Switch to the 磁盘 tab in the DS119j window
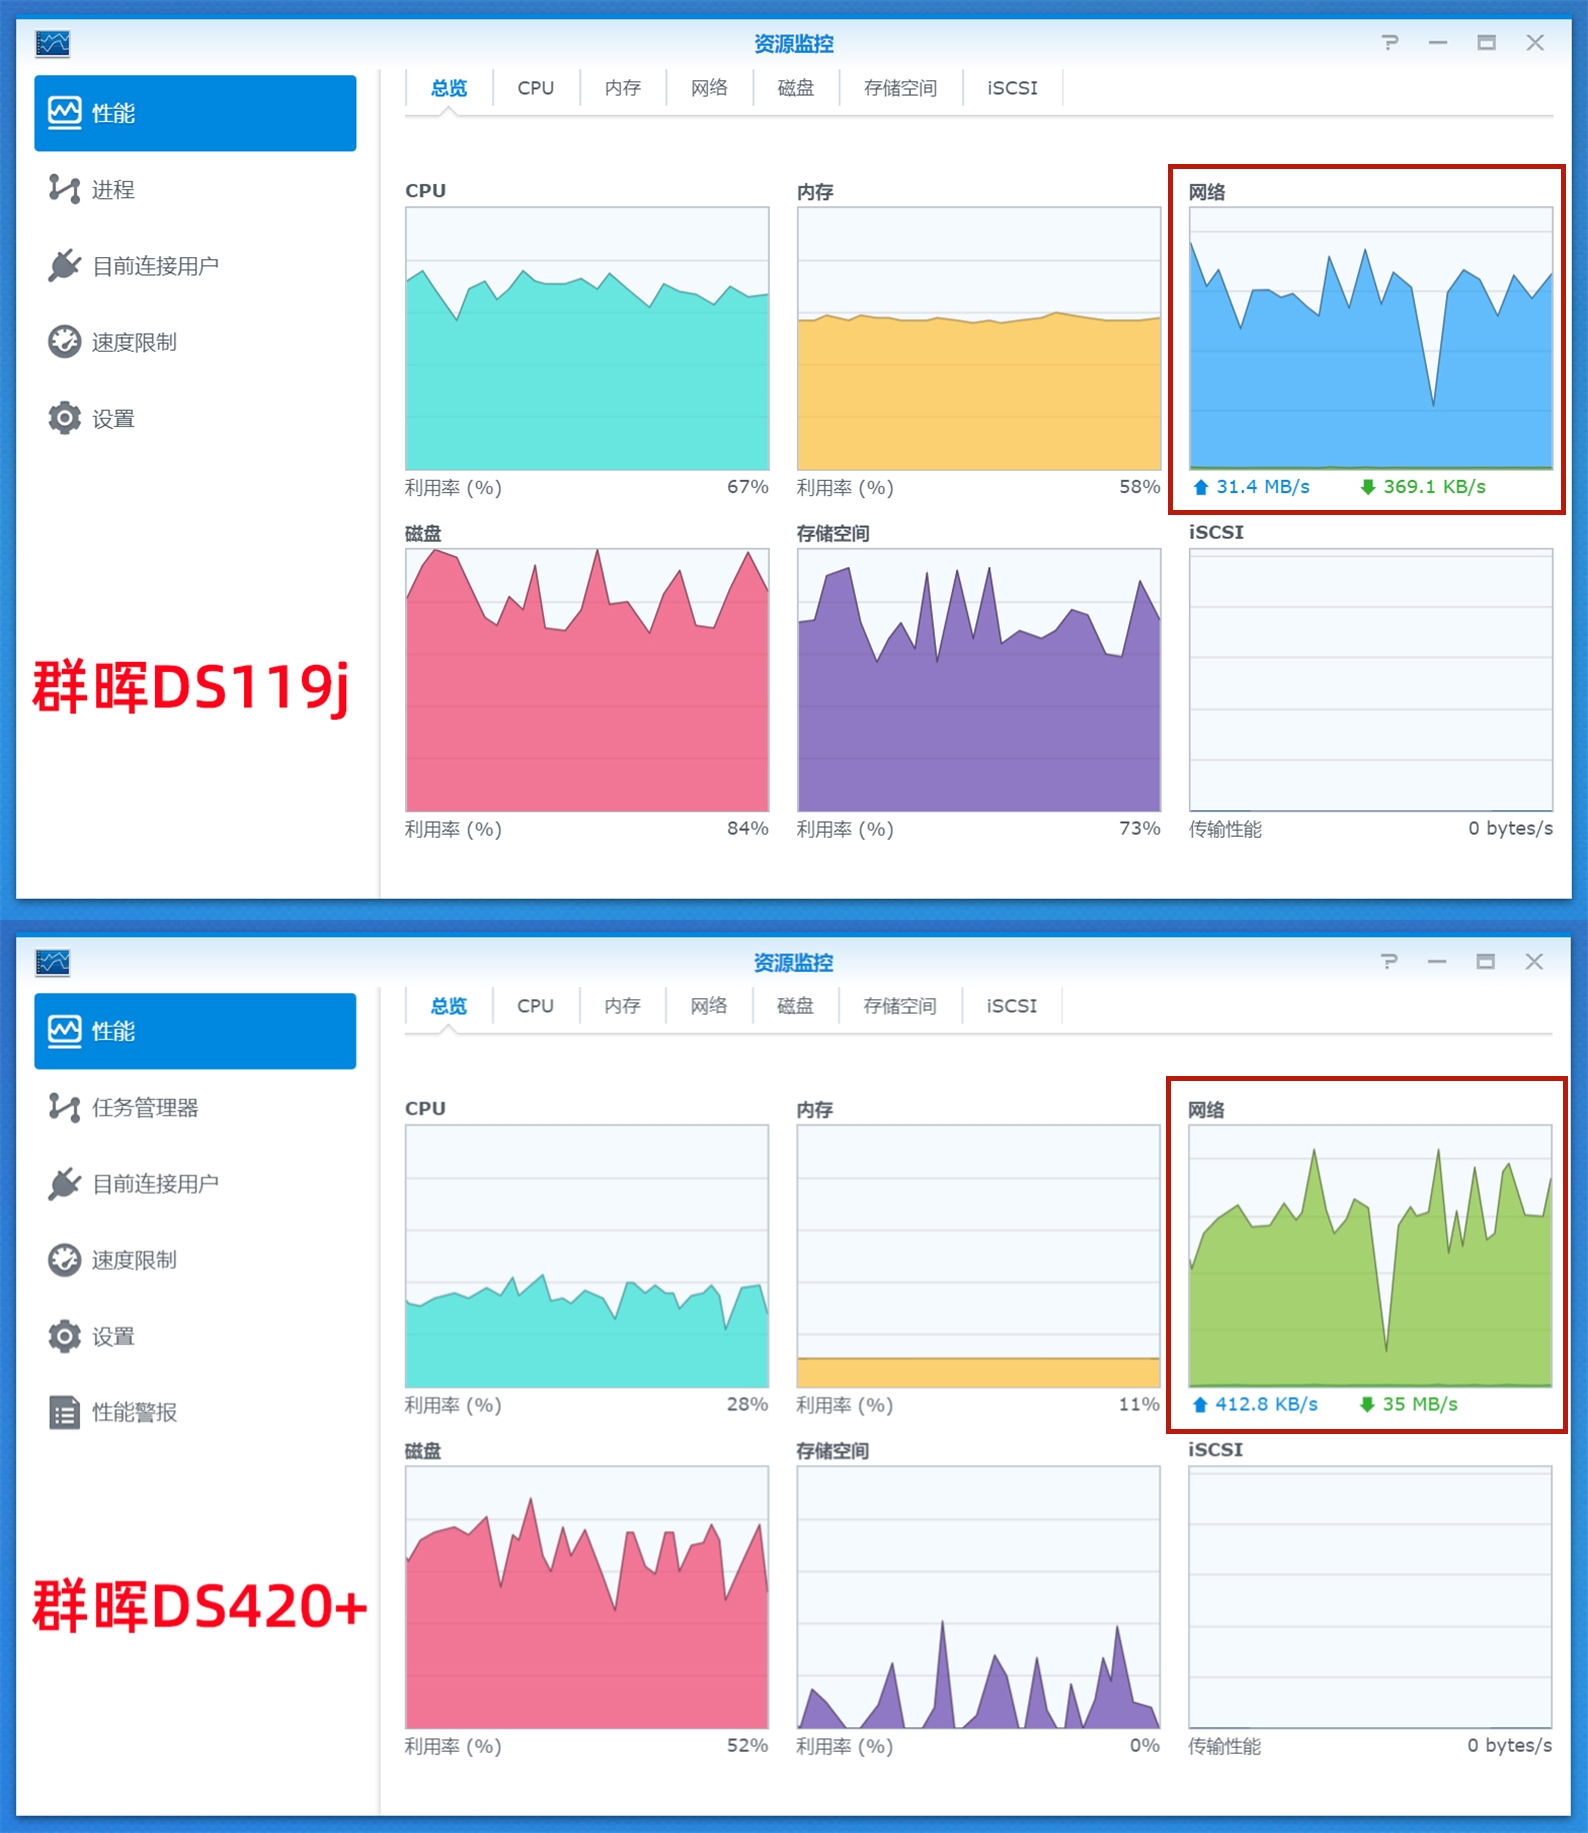 click(x=796, y=88)
